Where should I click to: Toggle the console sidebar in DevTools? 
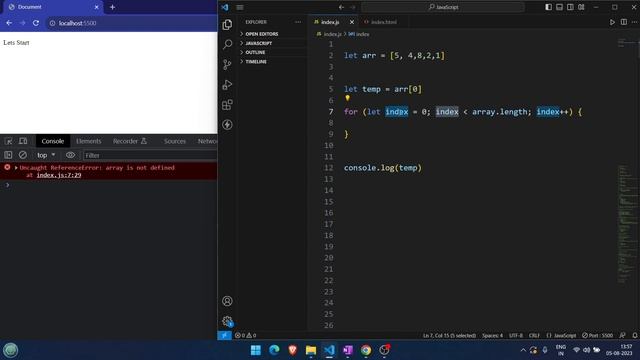coord(8,155)
